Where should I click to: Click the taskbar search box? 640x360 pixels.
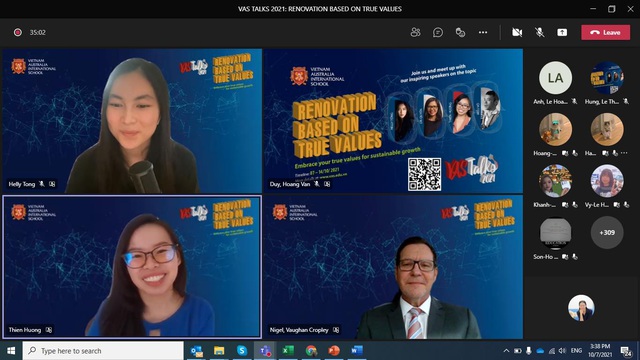[103, 351]
